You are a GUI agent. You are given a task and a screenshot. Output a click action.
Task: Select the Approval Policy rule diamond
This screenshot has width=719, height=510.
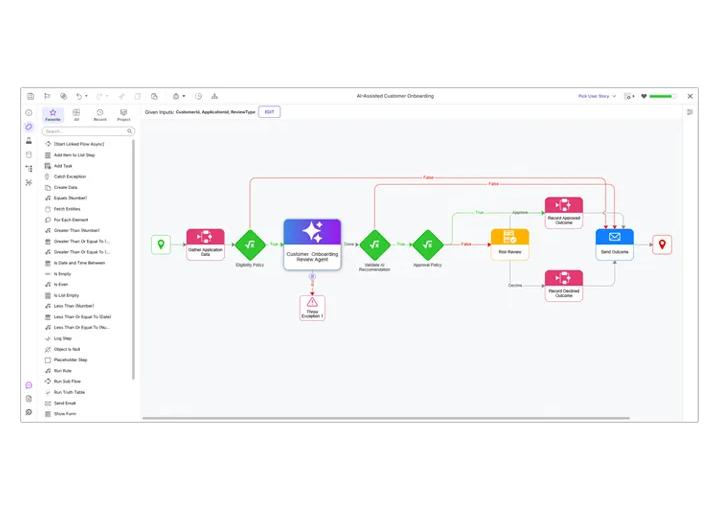click(428, 245)
